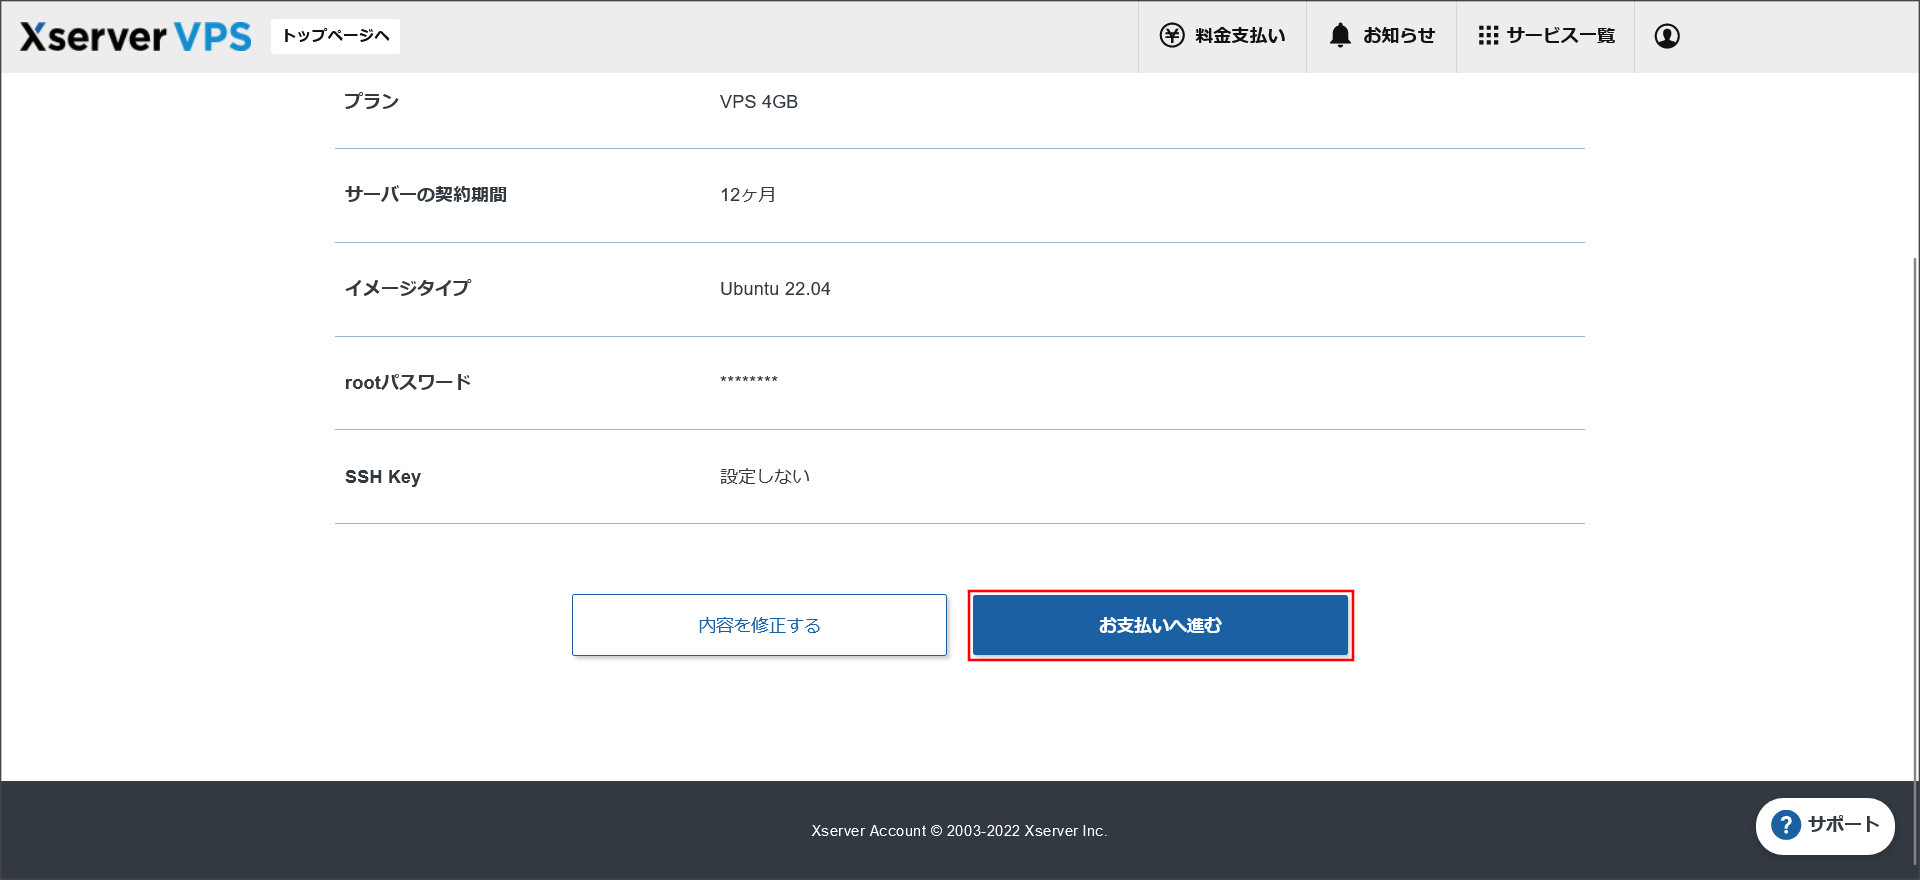The image size is (1920, 880).
Task: Click the サポート label in chat widget
Action: [x=1843, y=825]
